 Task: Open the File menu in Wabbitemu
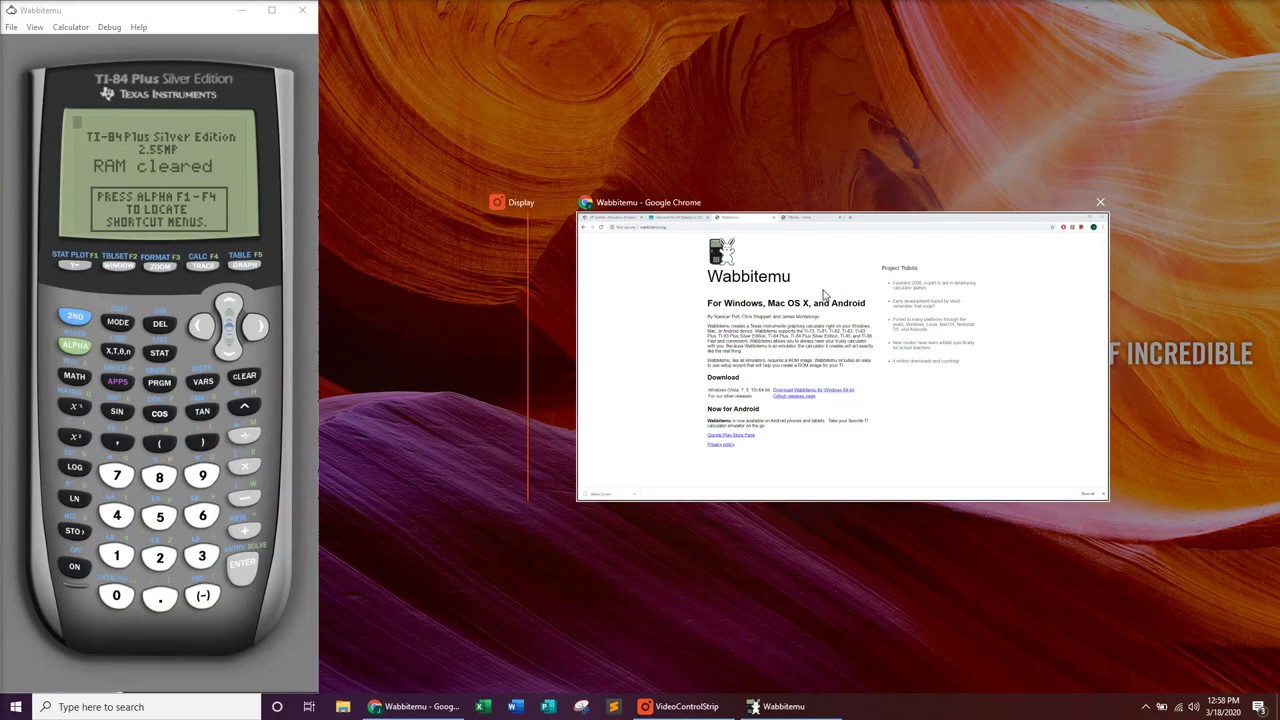11,27
